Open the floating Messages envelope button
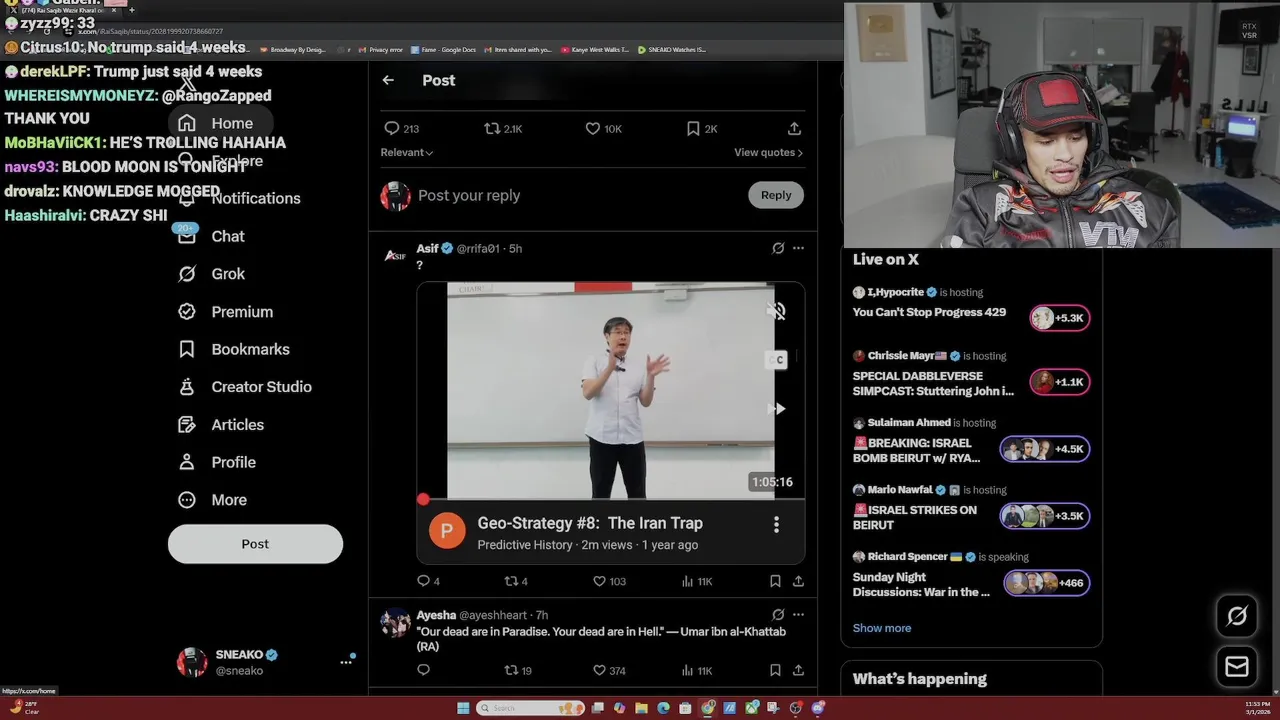This screenshot has height=720, width=1280. 1237,667
